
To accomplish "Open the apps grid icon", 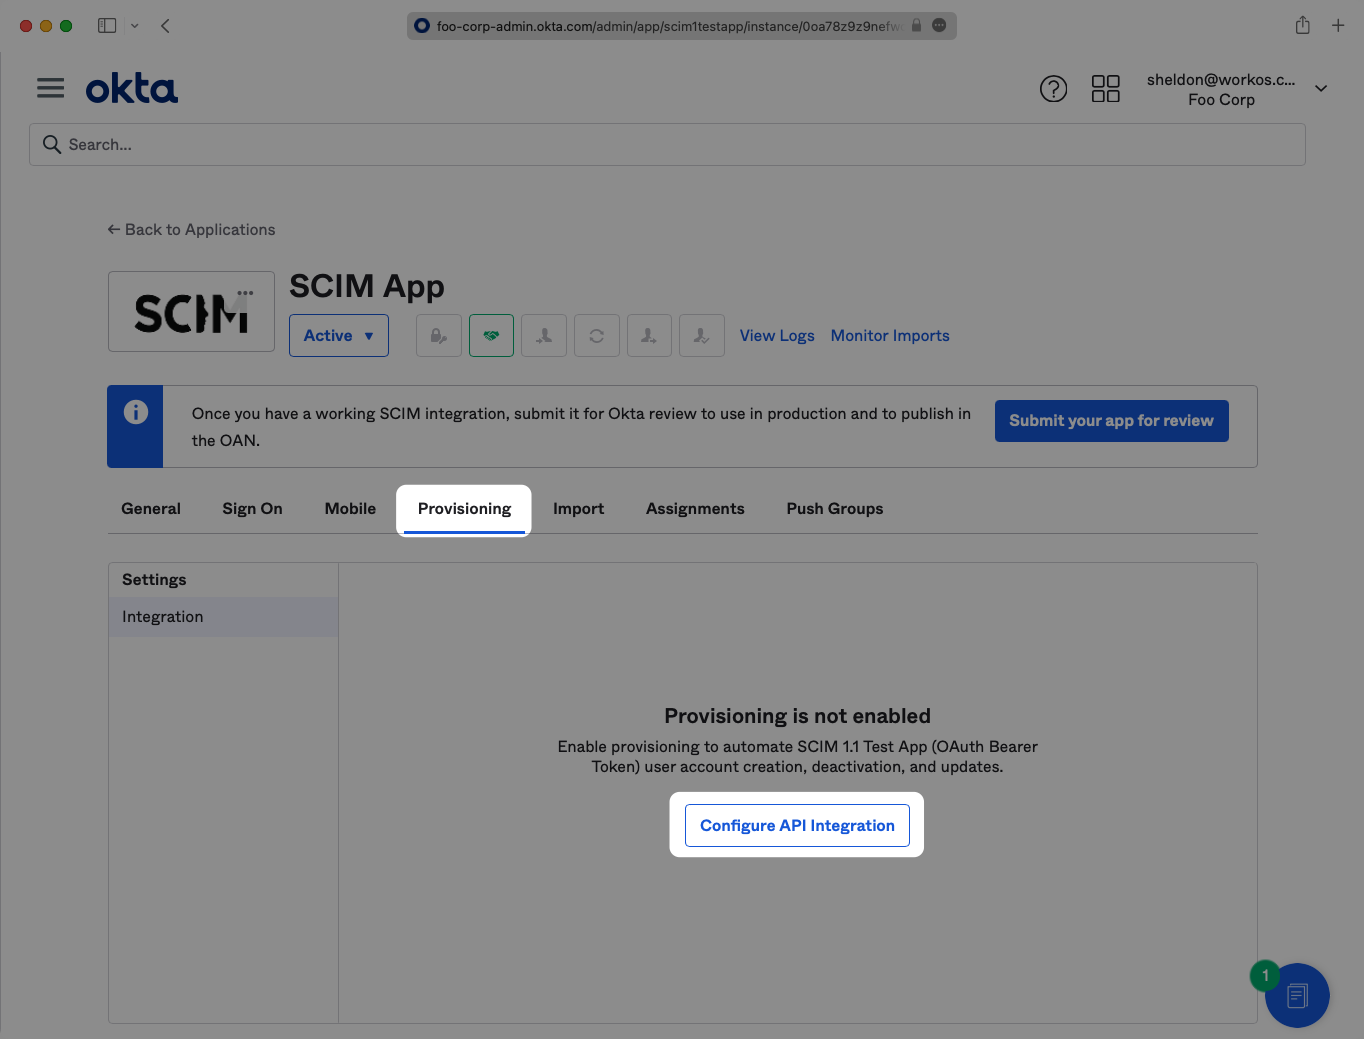I will tap(1105, 89).
